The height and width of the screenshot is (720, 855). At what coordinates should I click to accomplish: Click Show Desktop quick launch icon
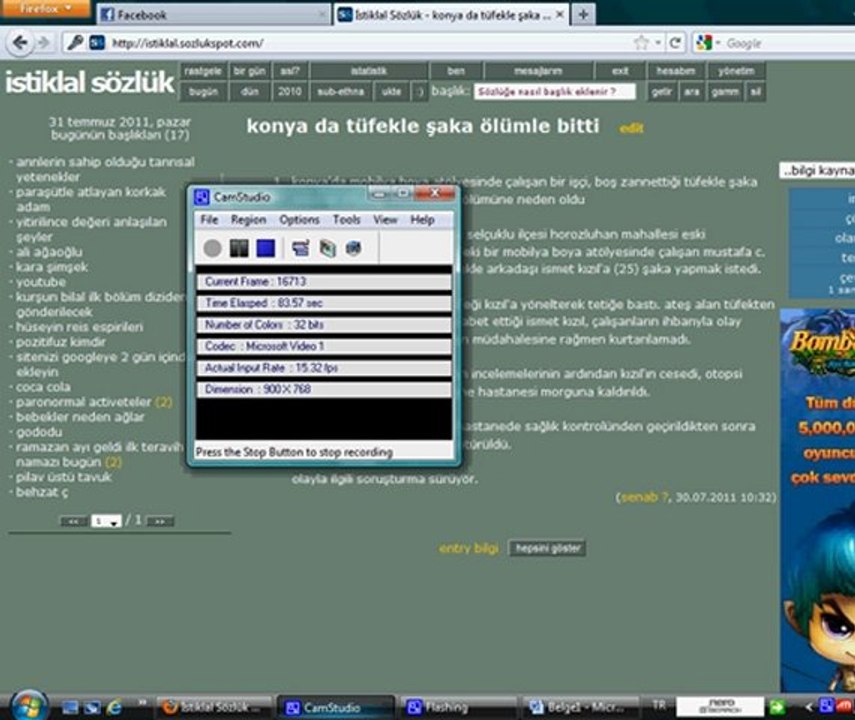70,707
